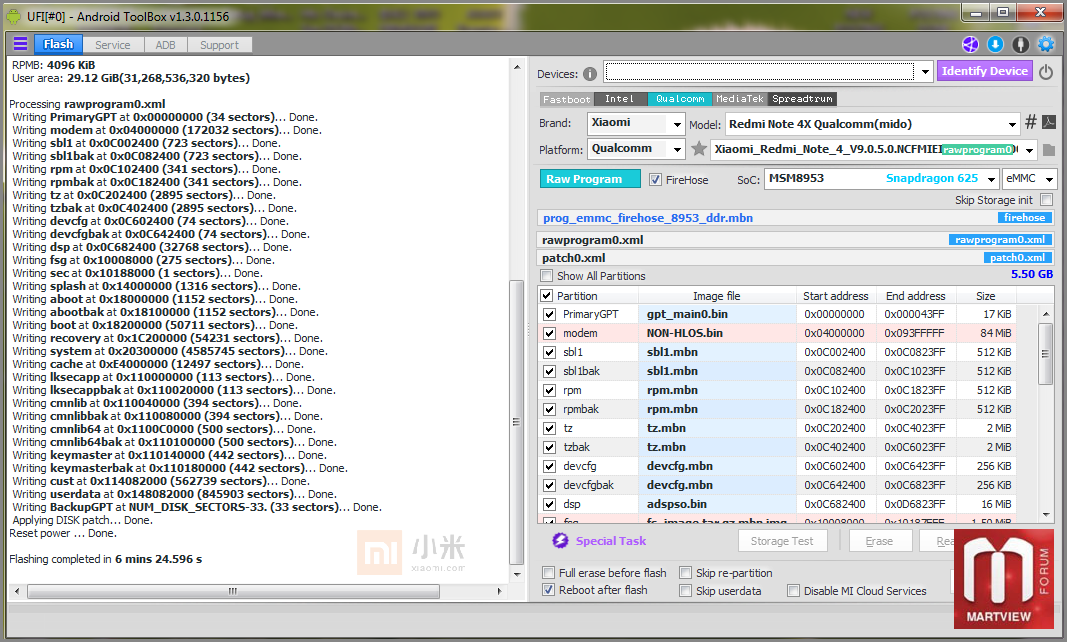Click the NON-HLOS.bin image file cell

(717, 334)
